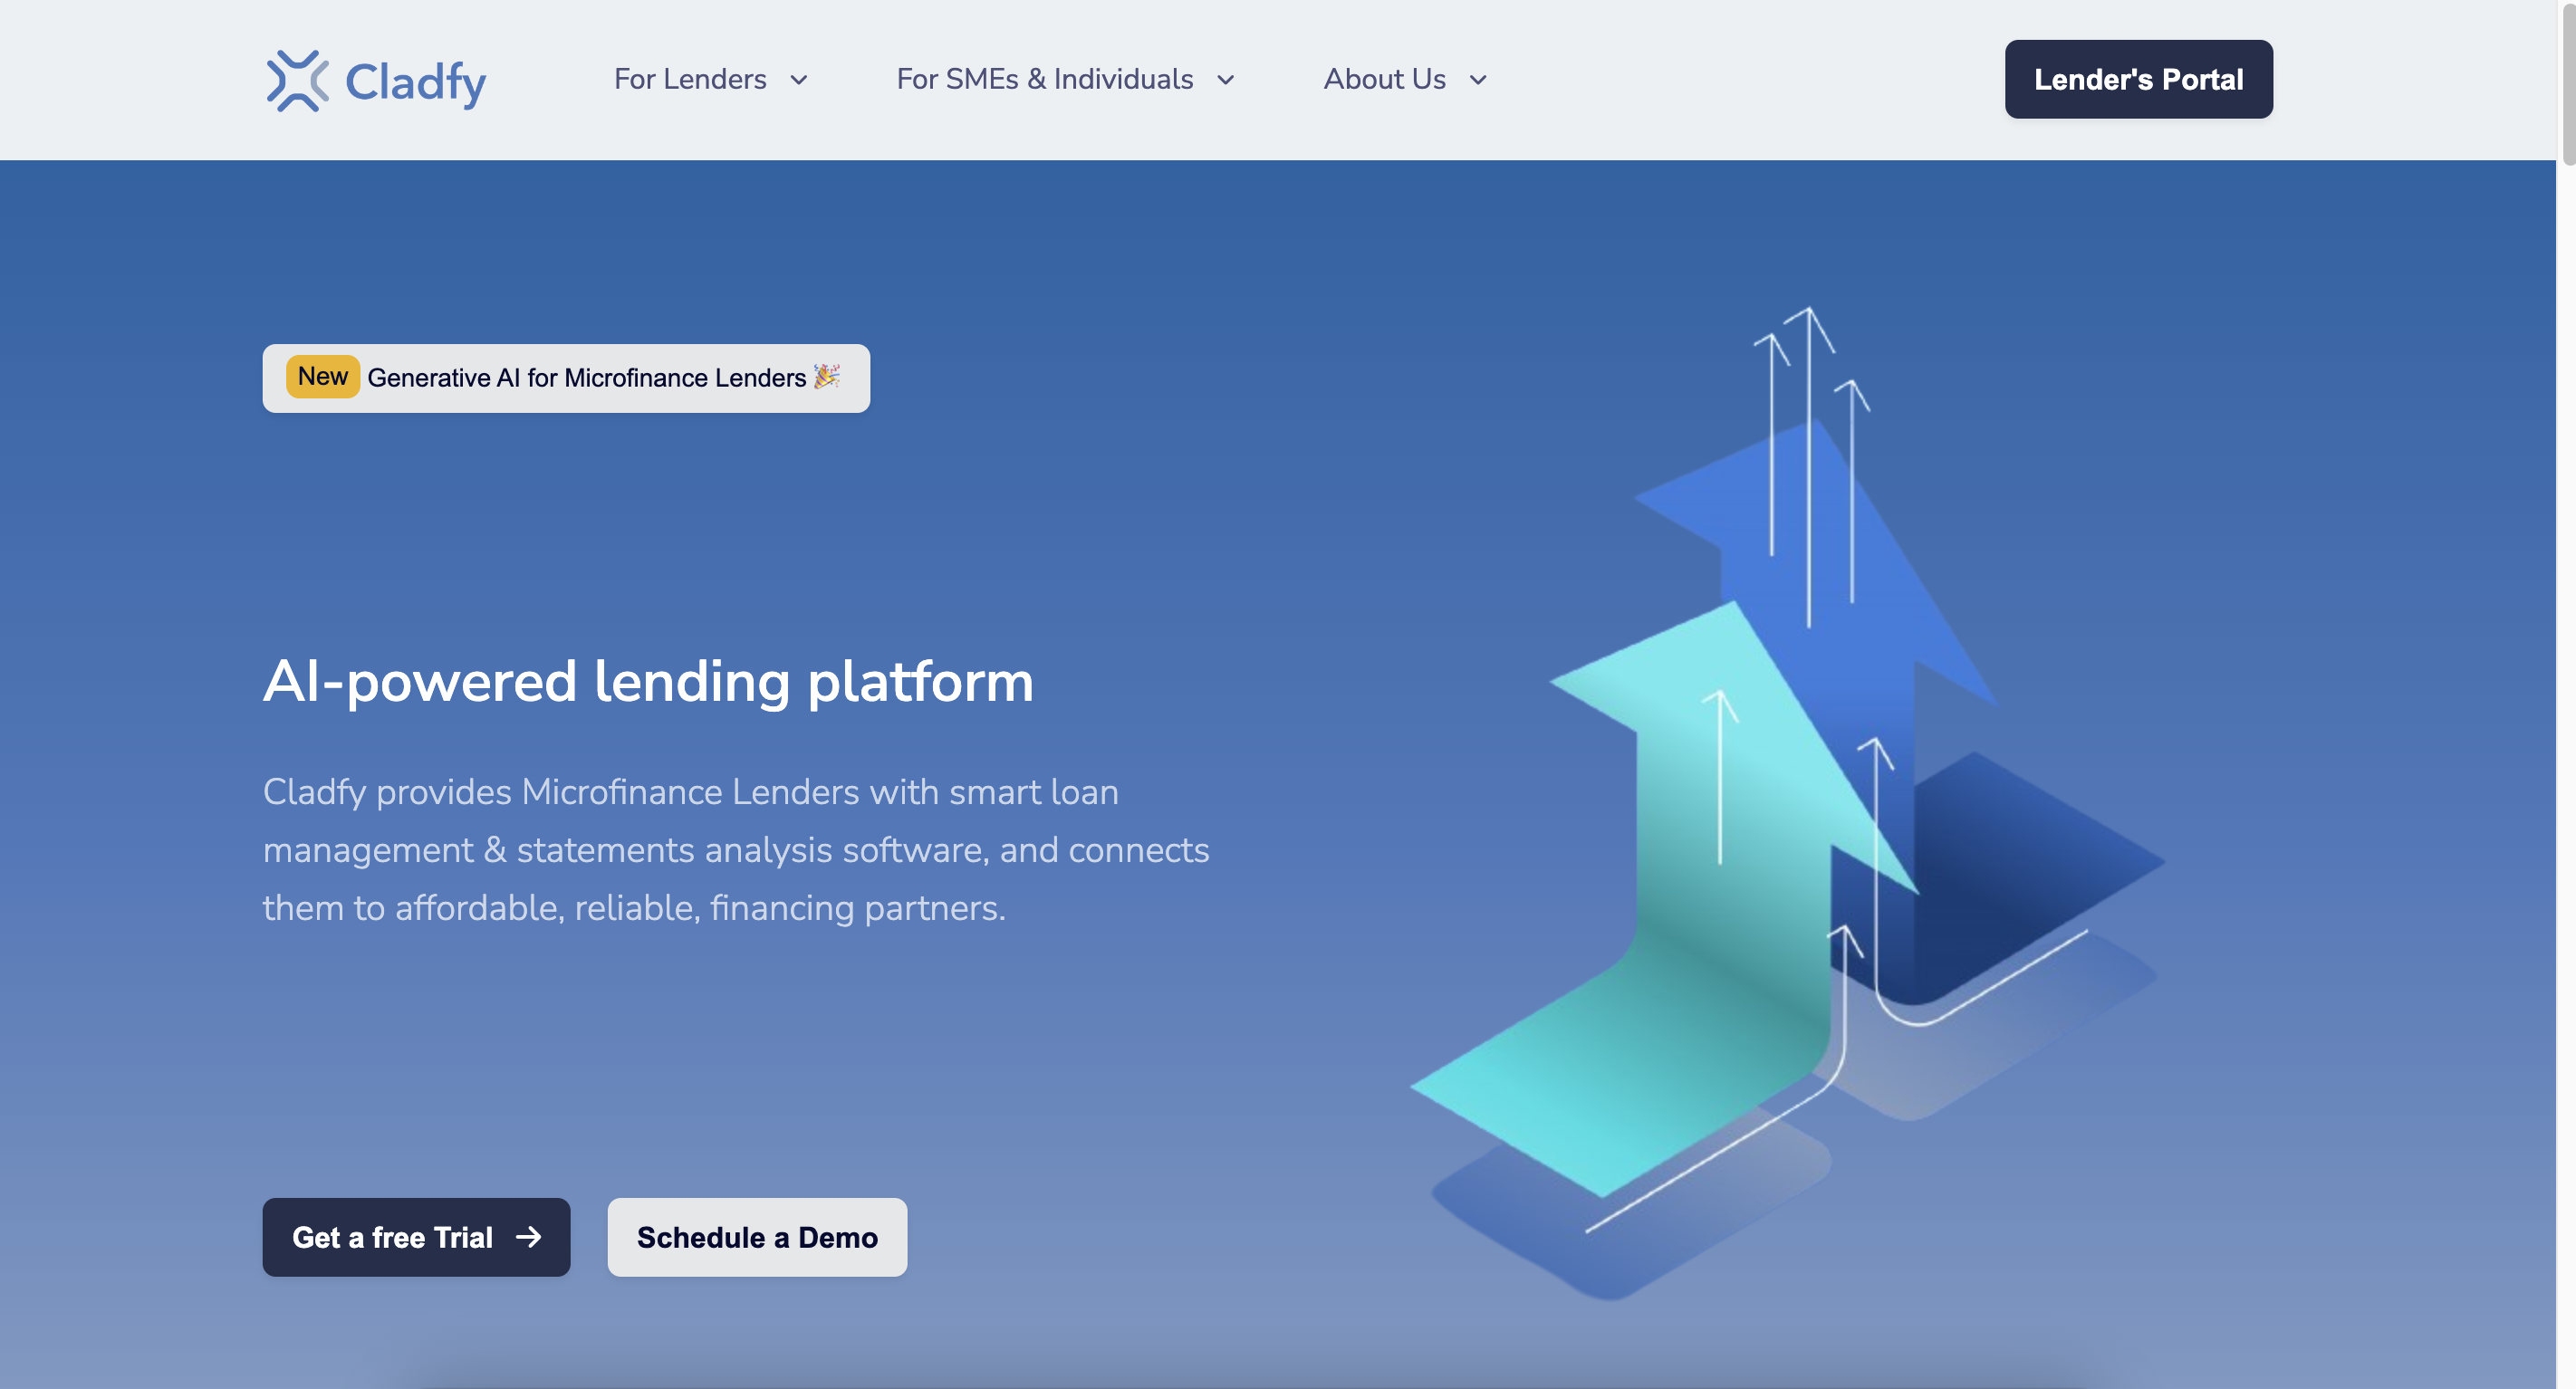Click the Cladfy X-shaped logo icon
2576x1389 pixels.
pos(297,80)
